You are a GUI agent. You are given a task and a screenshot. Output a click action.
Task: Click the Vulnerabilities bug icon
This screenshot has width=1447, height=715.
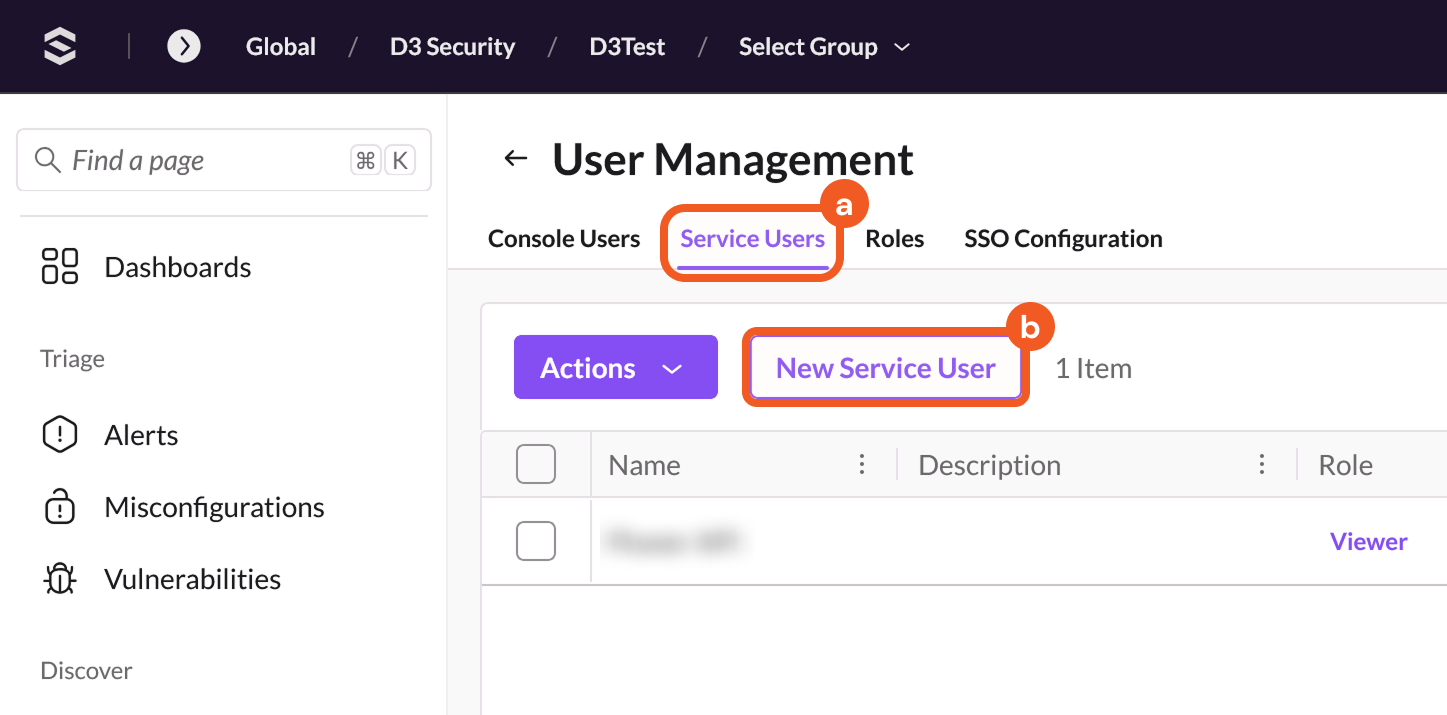click(x=60, y=579)
